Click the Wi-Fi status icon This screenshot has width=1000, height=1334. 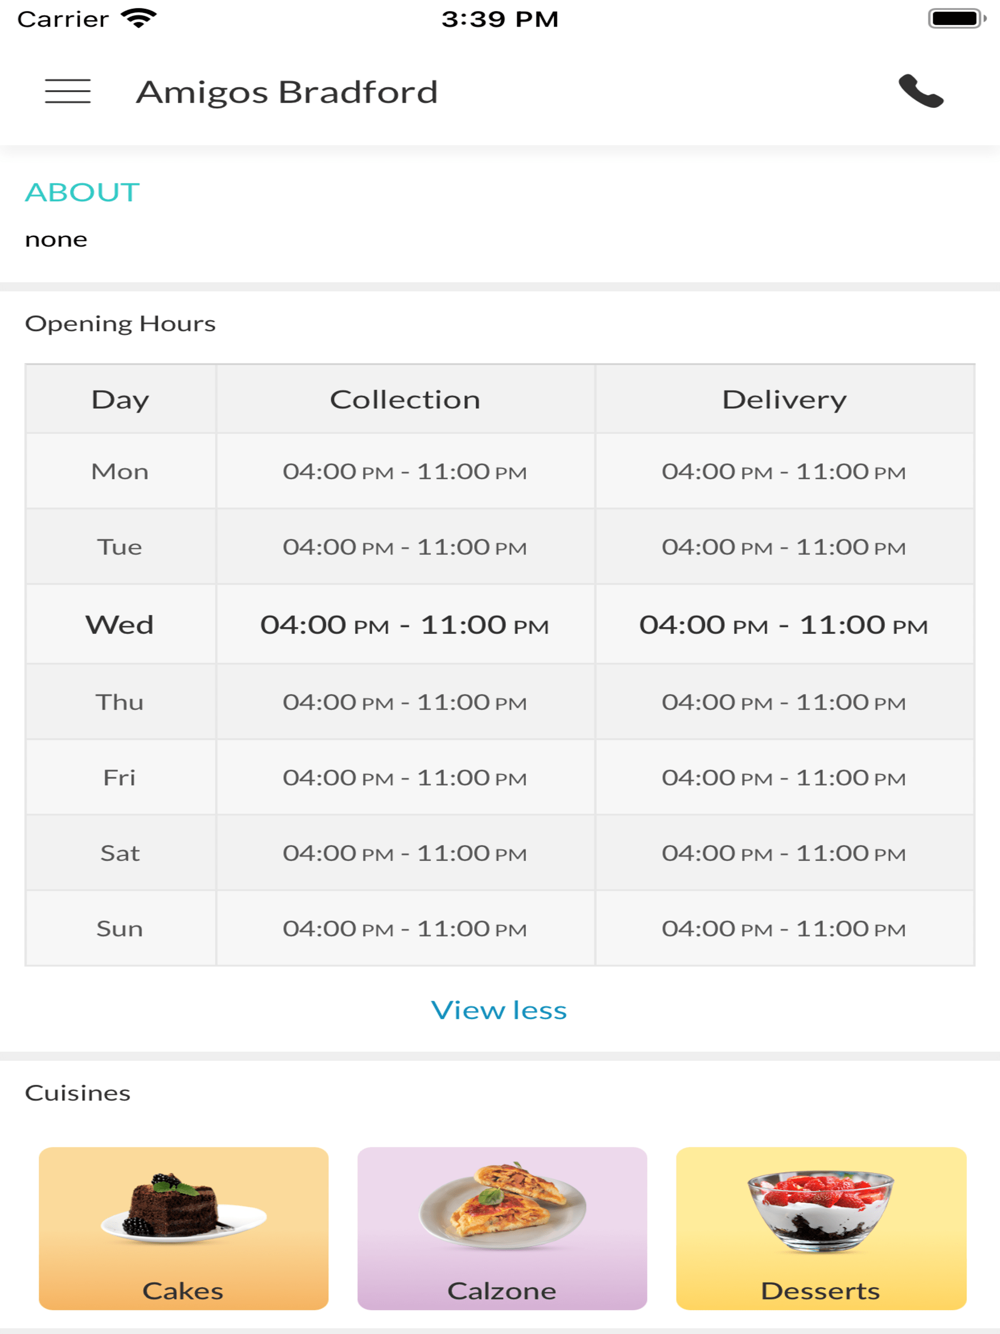coord(138,18)
